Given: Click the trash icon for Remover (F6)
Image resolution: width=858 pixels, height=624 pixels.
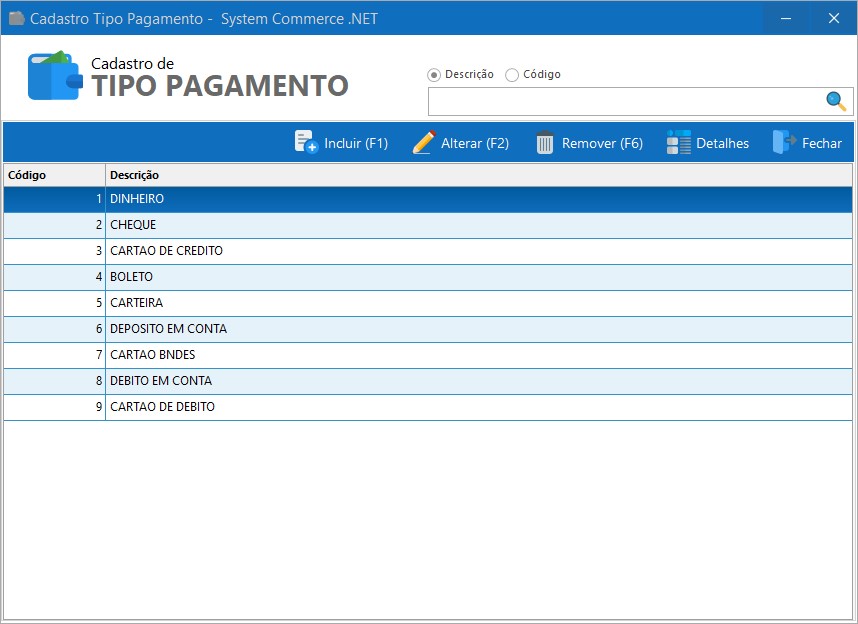Looking at the screenshot, I should tap(544, 142).
